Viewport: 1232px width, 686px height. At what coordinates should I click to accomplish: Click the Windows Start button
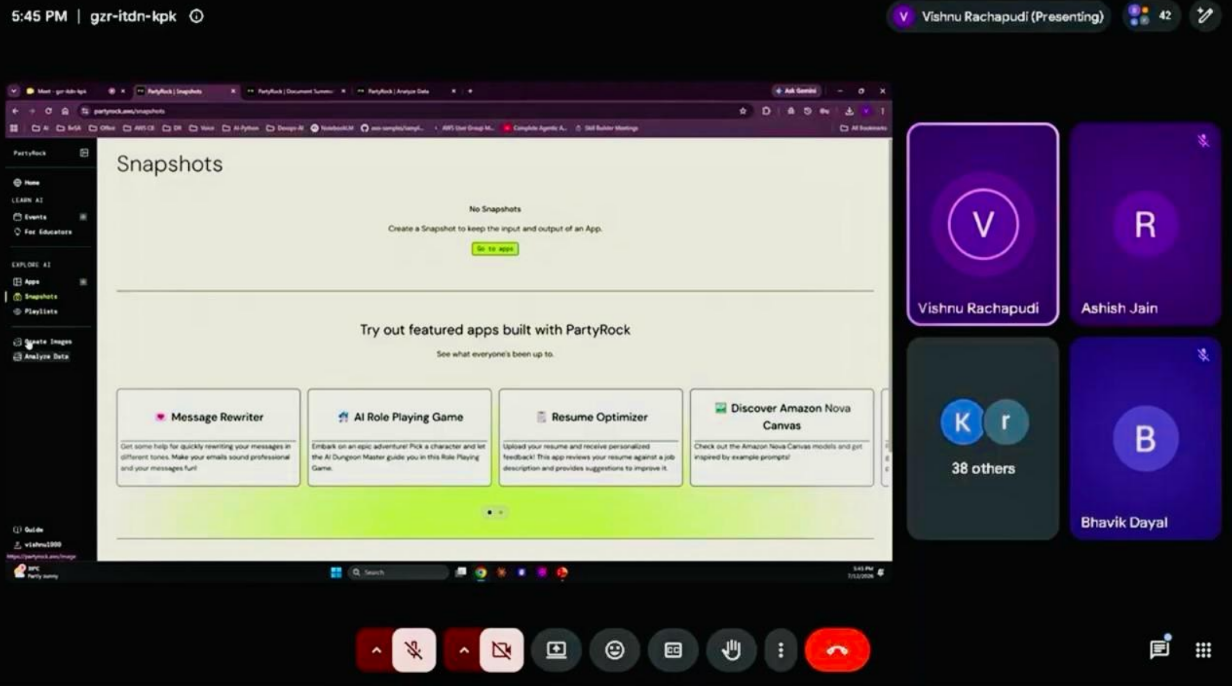click(x=336, y=573)
